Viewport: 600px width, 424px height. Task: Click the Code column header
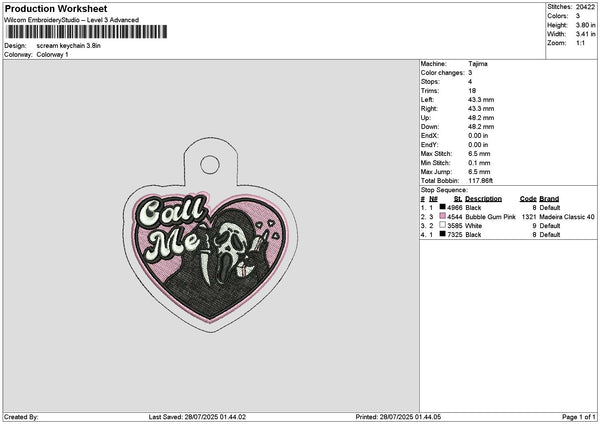(x=528, y=199)
